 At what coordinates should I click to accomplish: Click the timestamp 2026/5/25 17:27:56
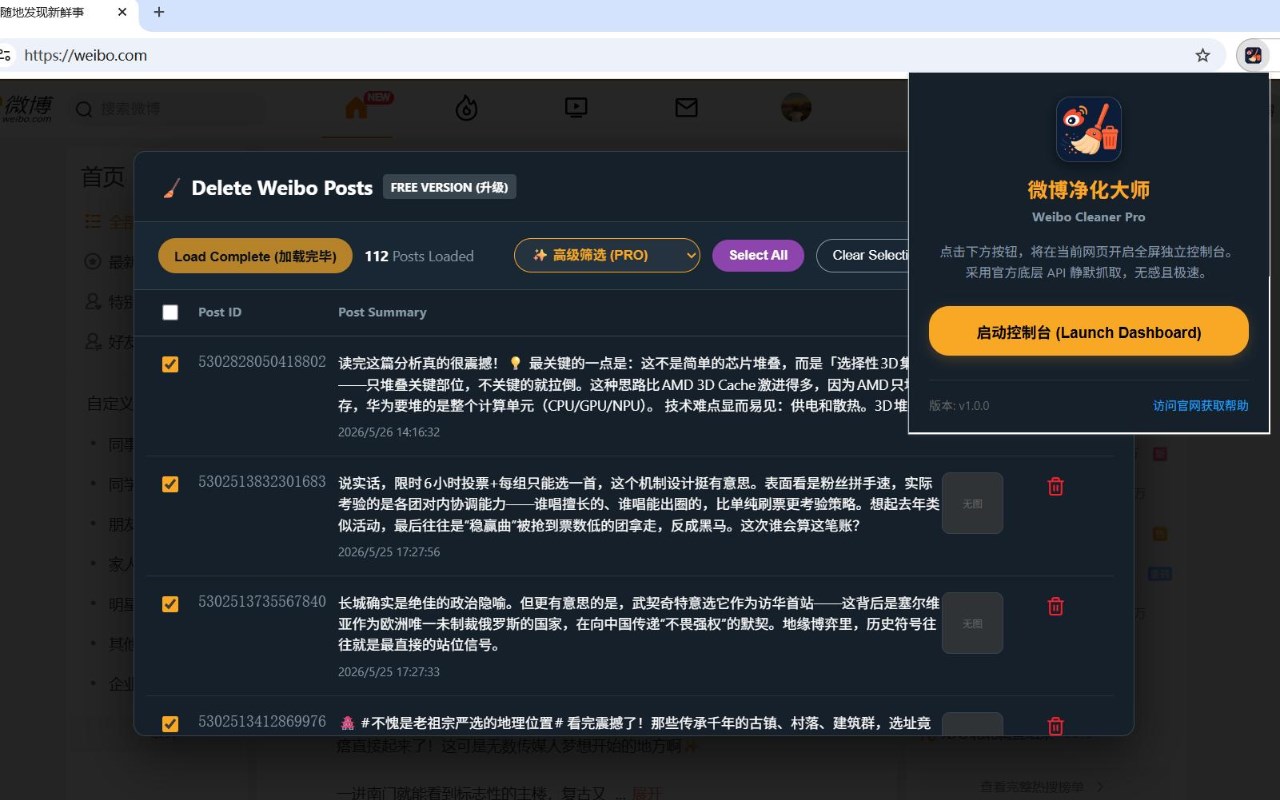coord(389,552)
